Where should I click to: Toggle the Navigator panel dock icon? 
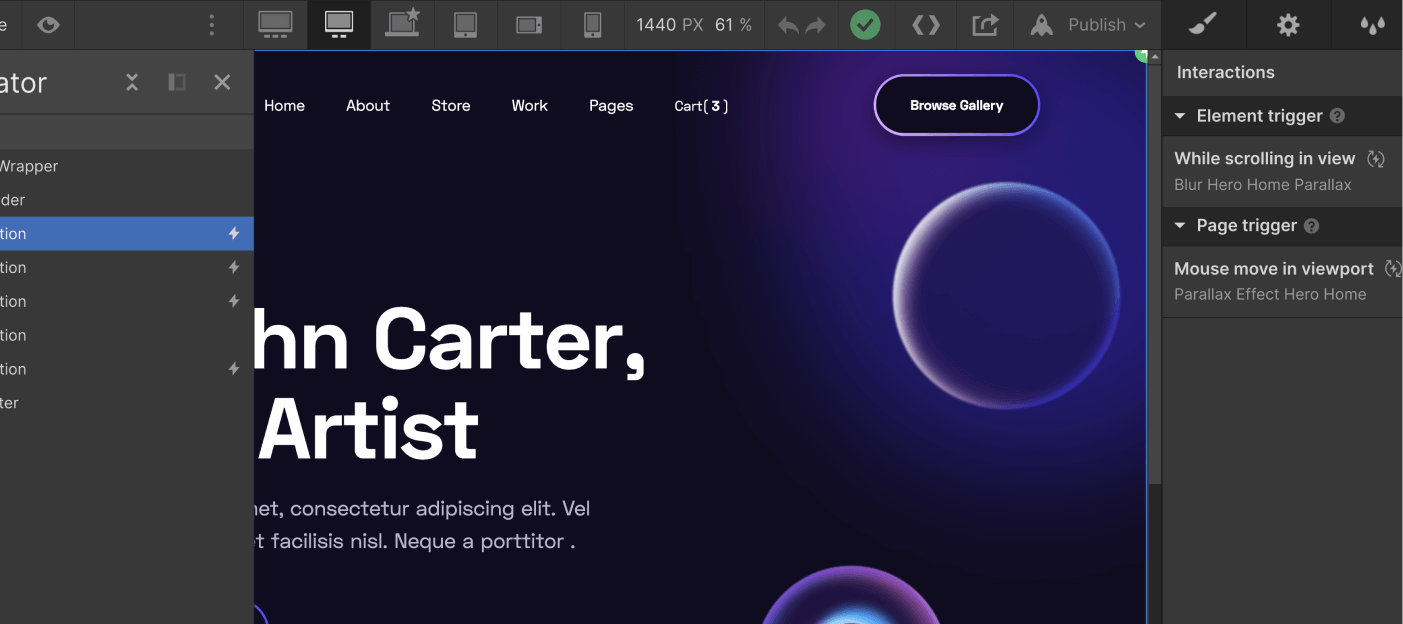point(177,82)
